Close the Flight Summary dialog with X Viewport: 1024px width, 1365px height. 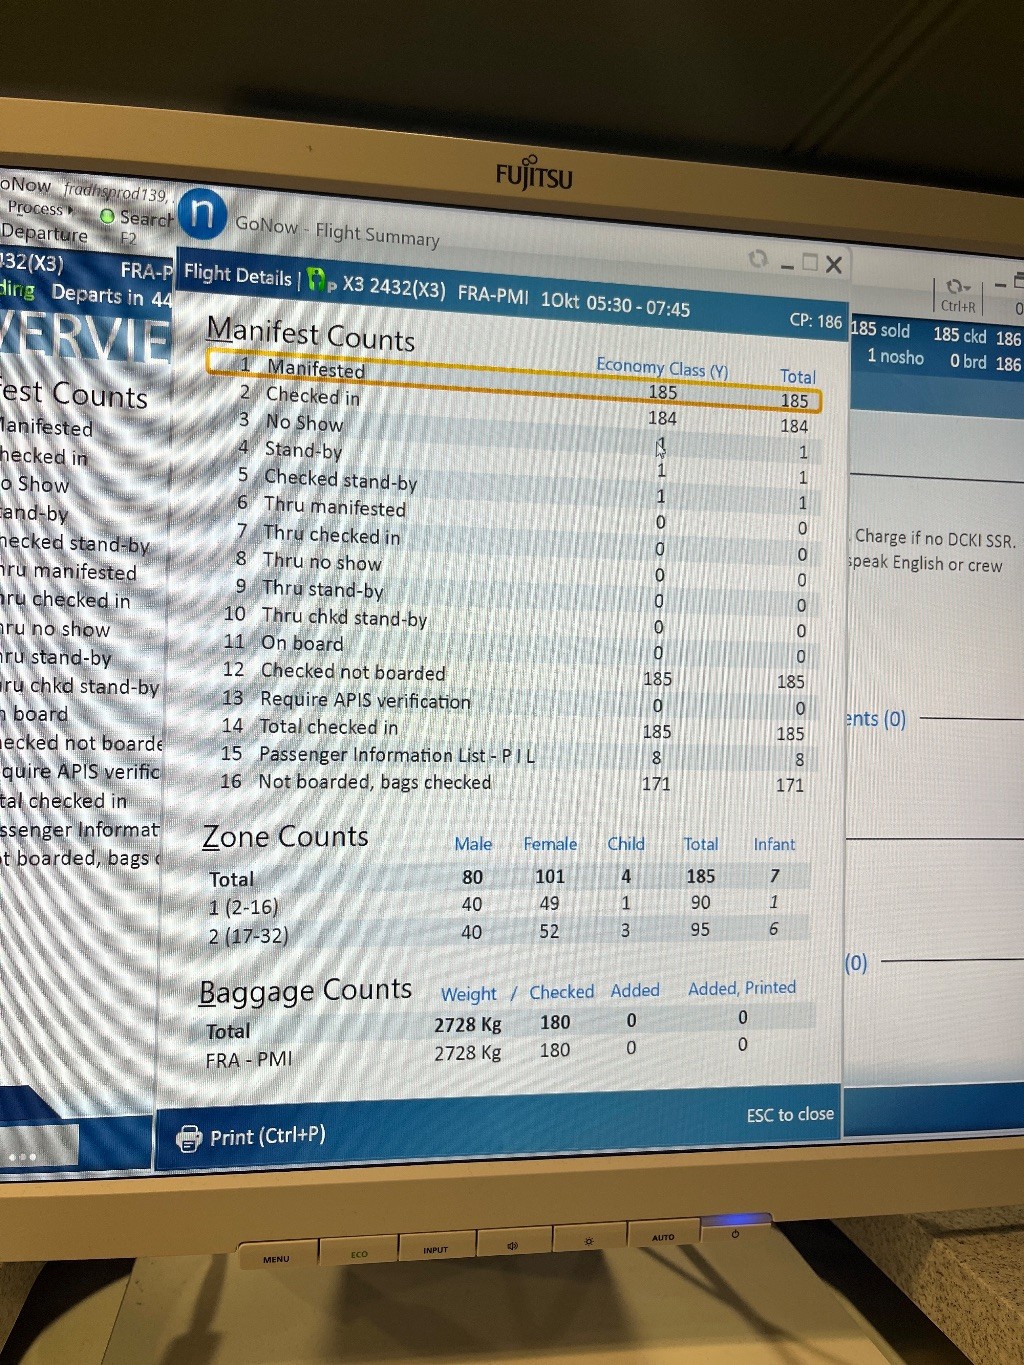pyautogui.click(x=834, y=265)
